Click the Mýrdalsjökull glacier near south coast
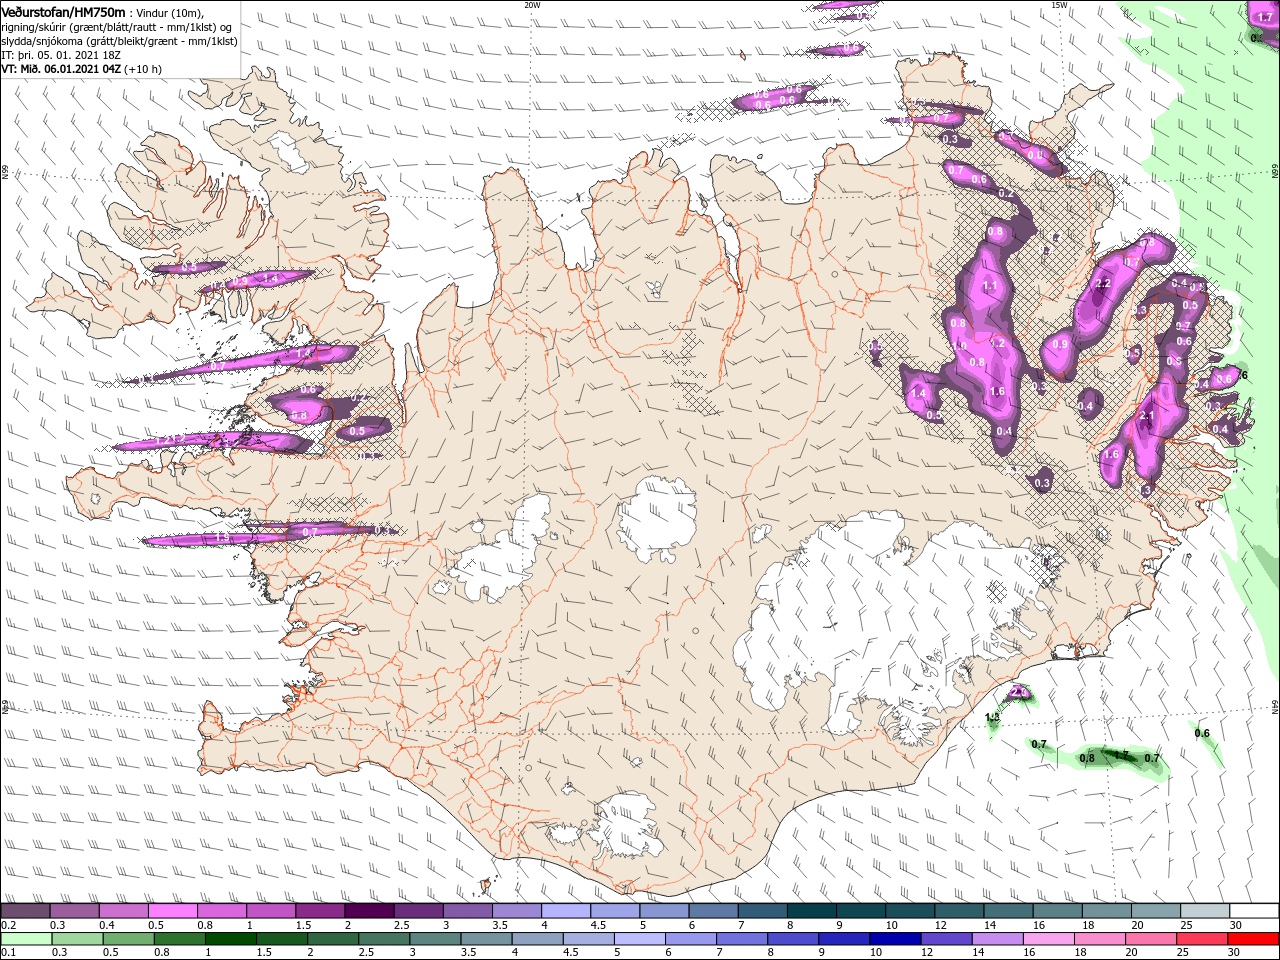The image size is (1280, 960). tap(625, 825)
